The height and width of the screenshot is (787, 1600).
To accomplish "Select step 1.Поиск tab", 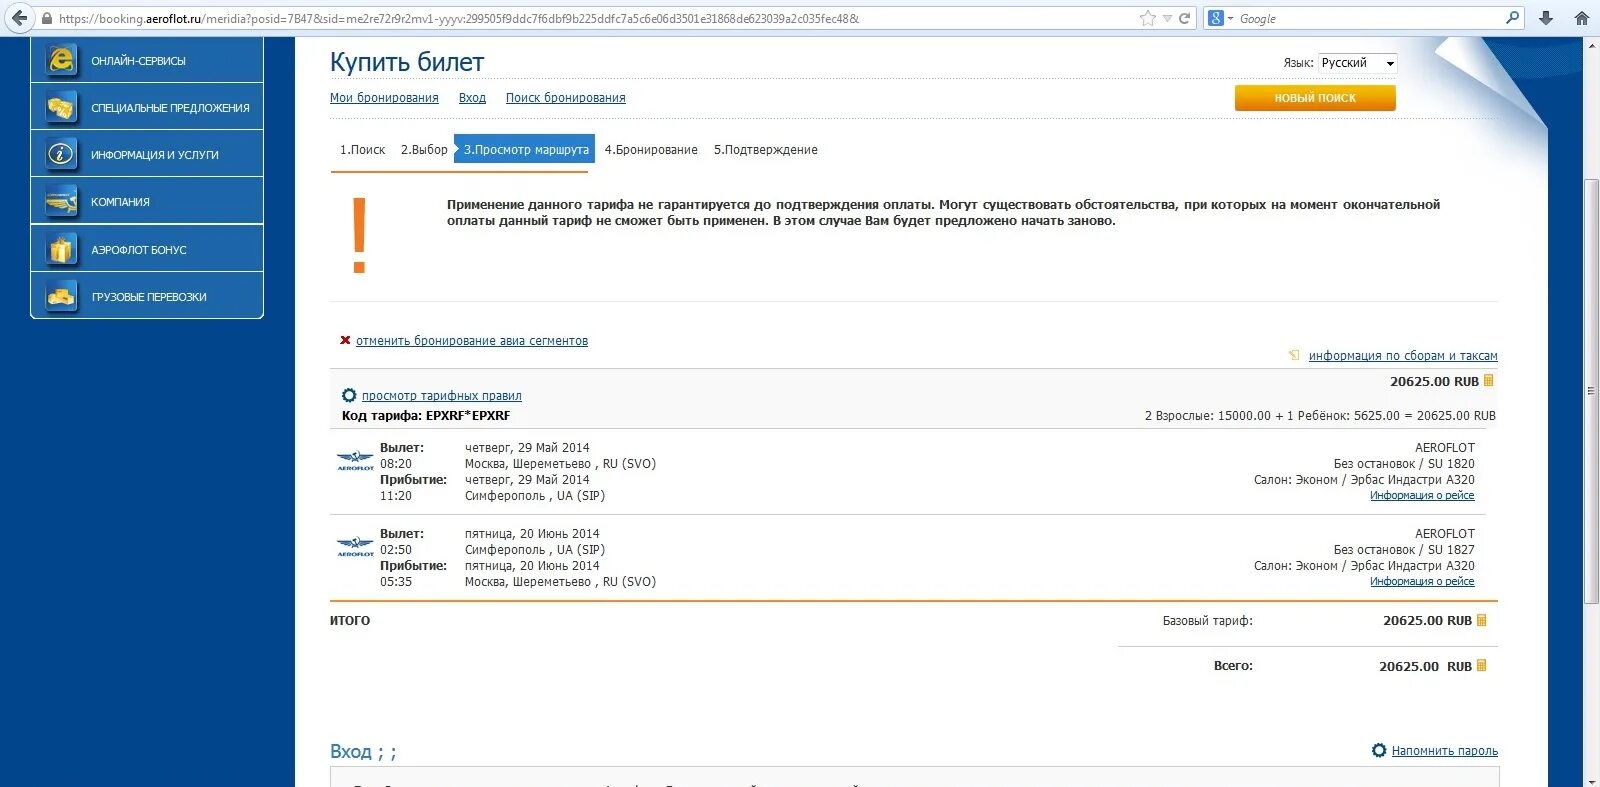I will point(362,150).
